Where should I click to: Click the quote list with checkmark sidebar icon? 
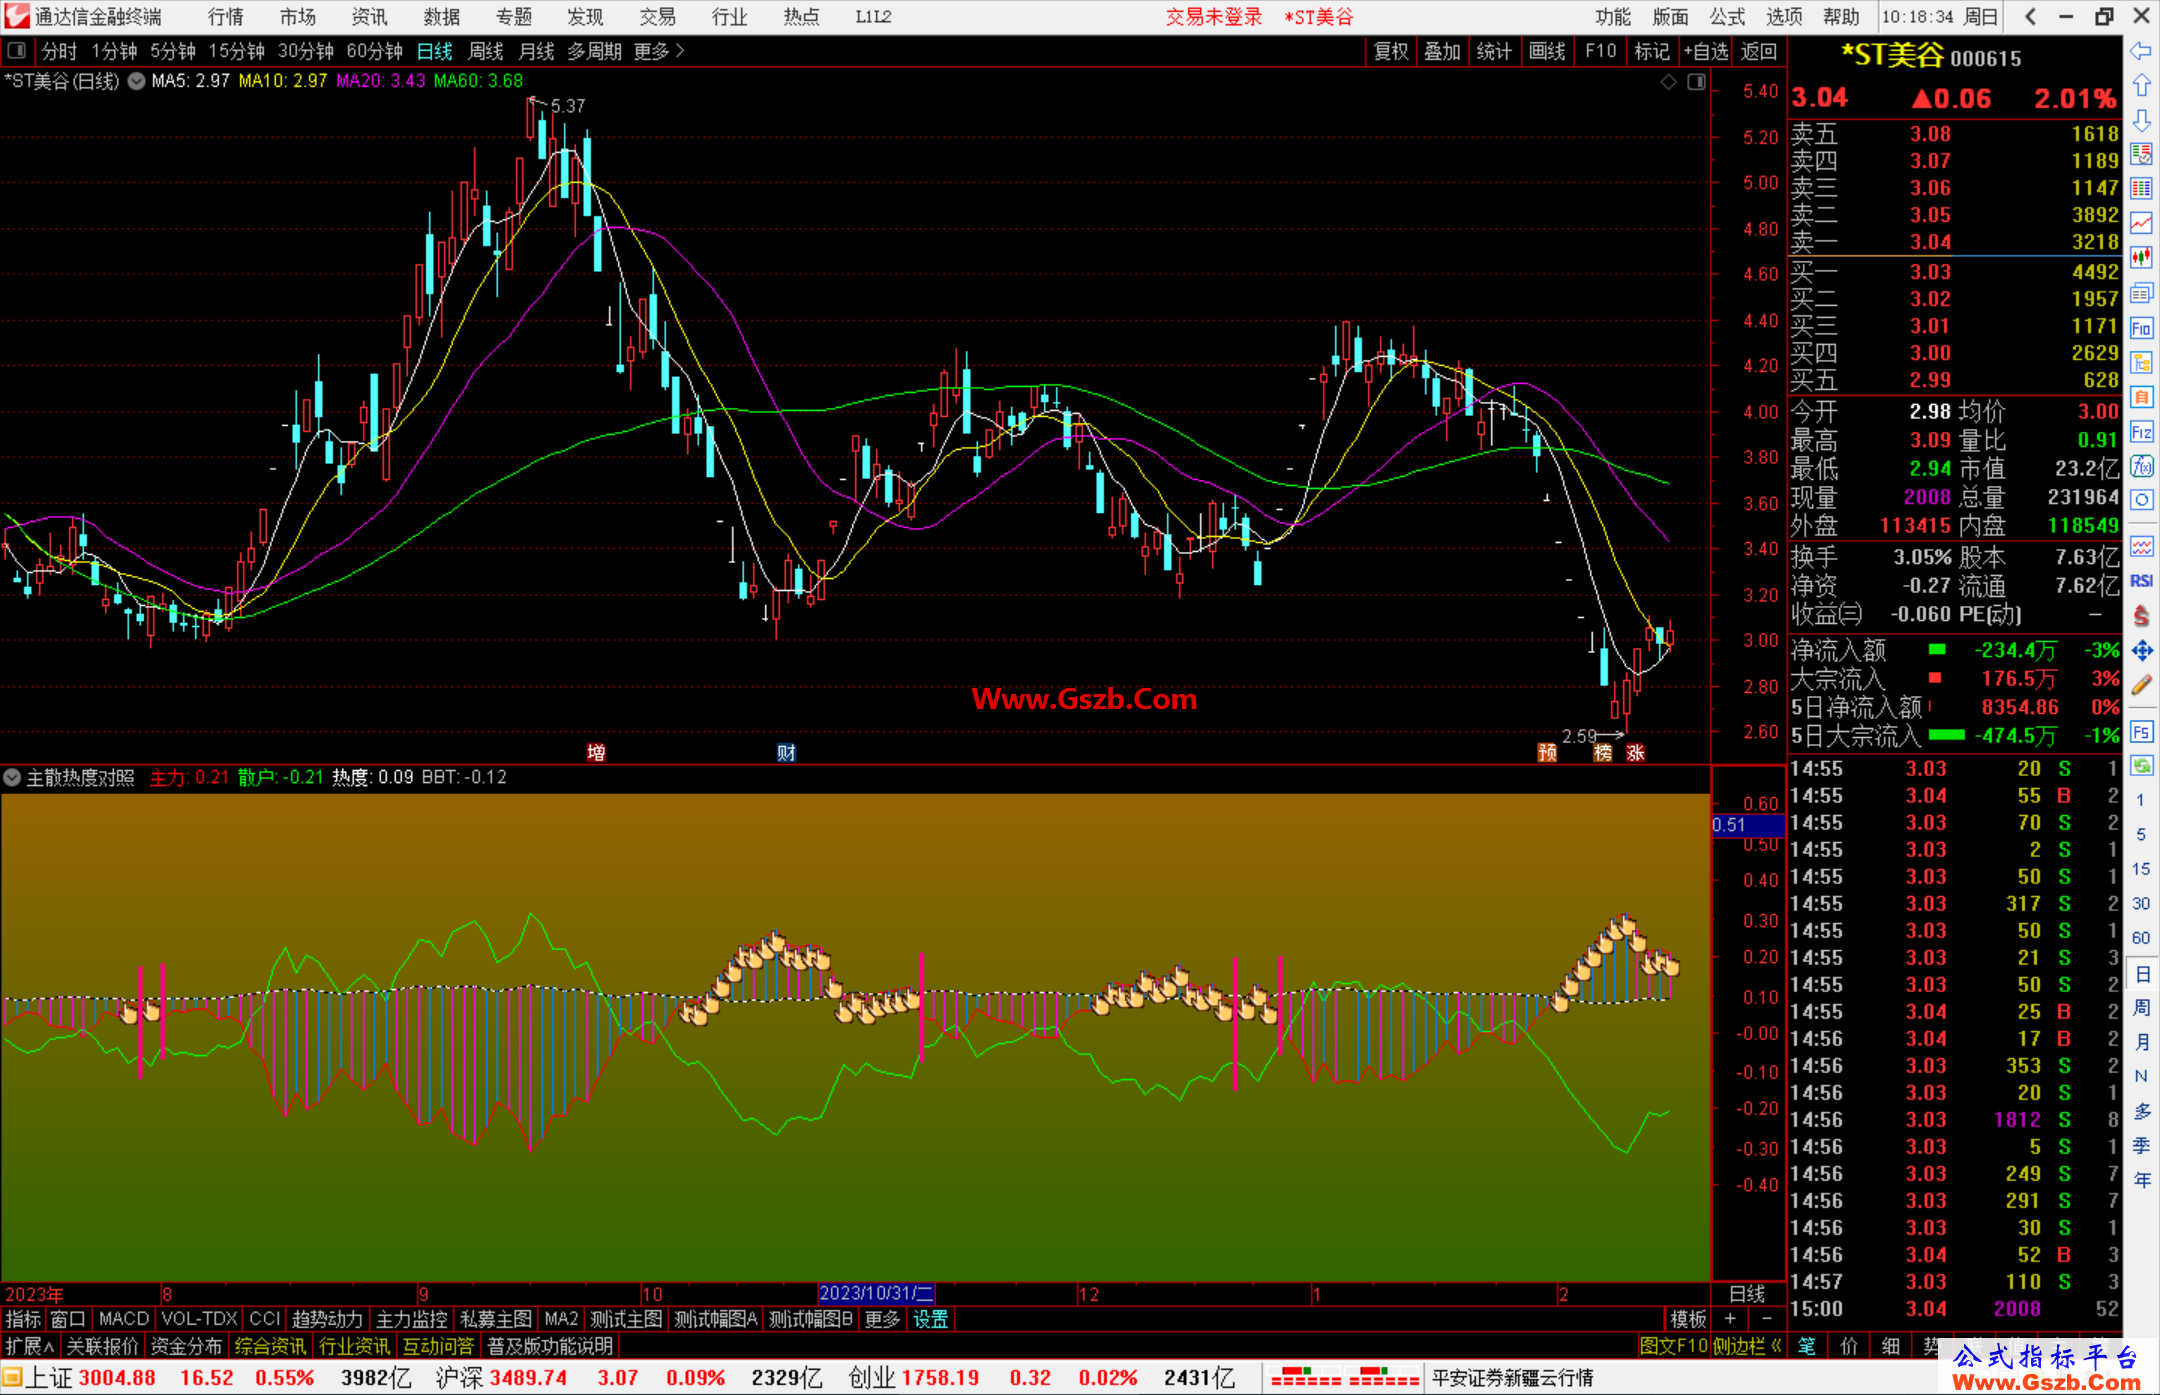point(2141,155)
